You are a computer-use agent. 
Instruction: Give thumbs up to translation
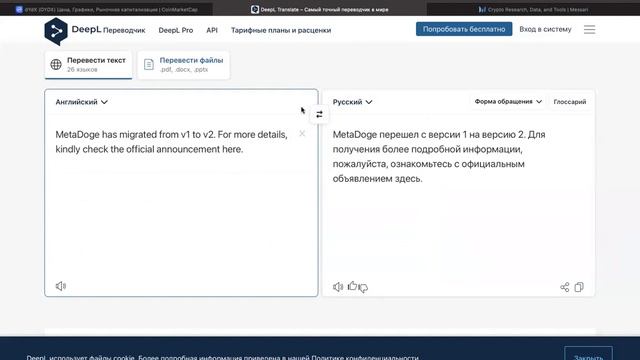tap(352, 286)
